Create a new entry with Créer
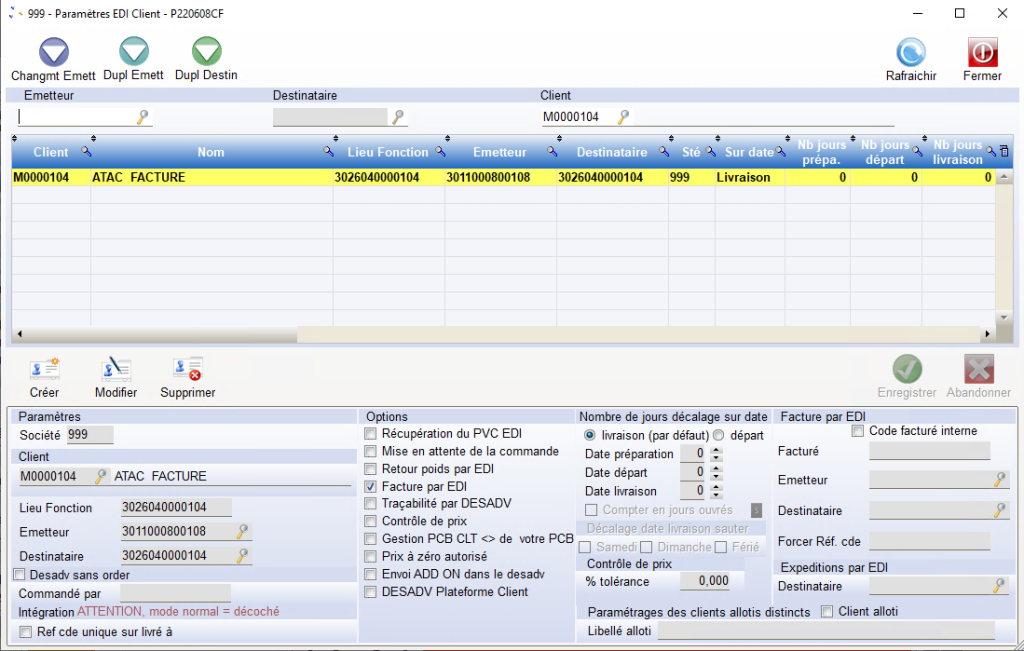Viewport: 1024px width, 651px height. tap(44, 370)
